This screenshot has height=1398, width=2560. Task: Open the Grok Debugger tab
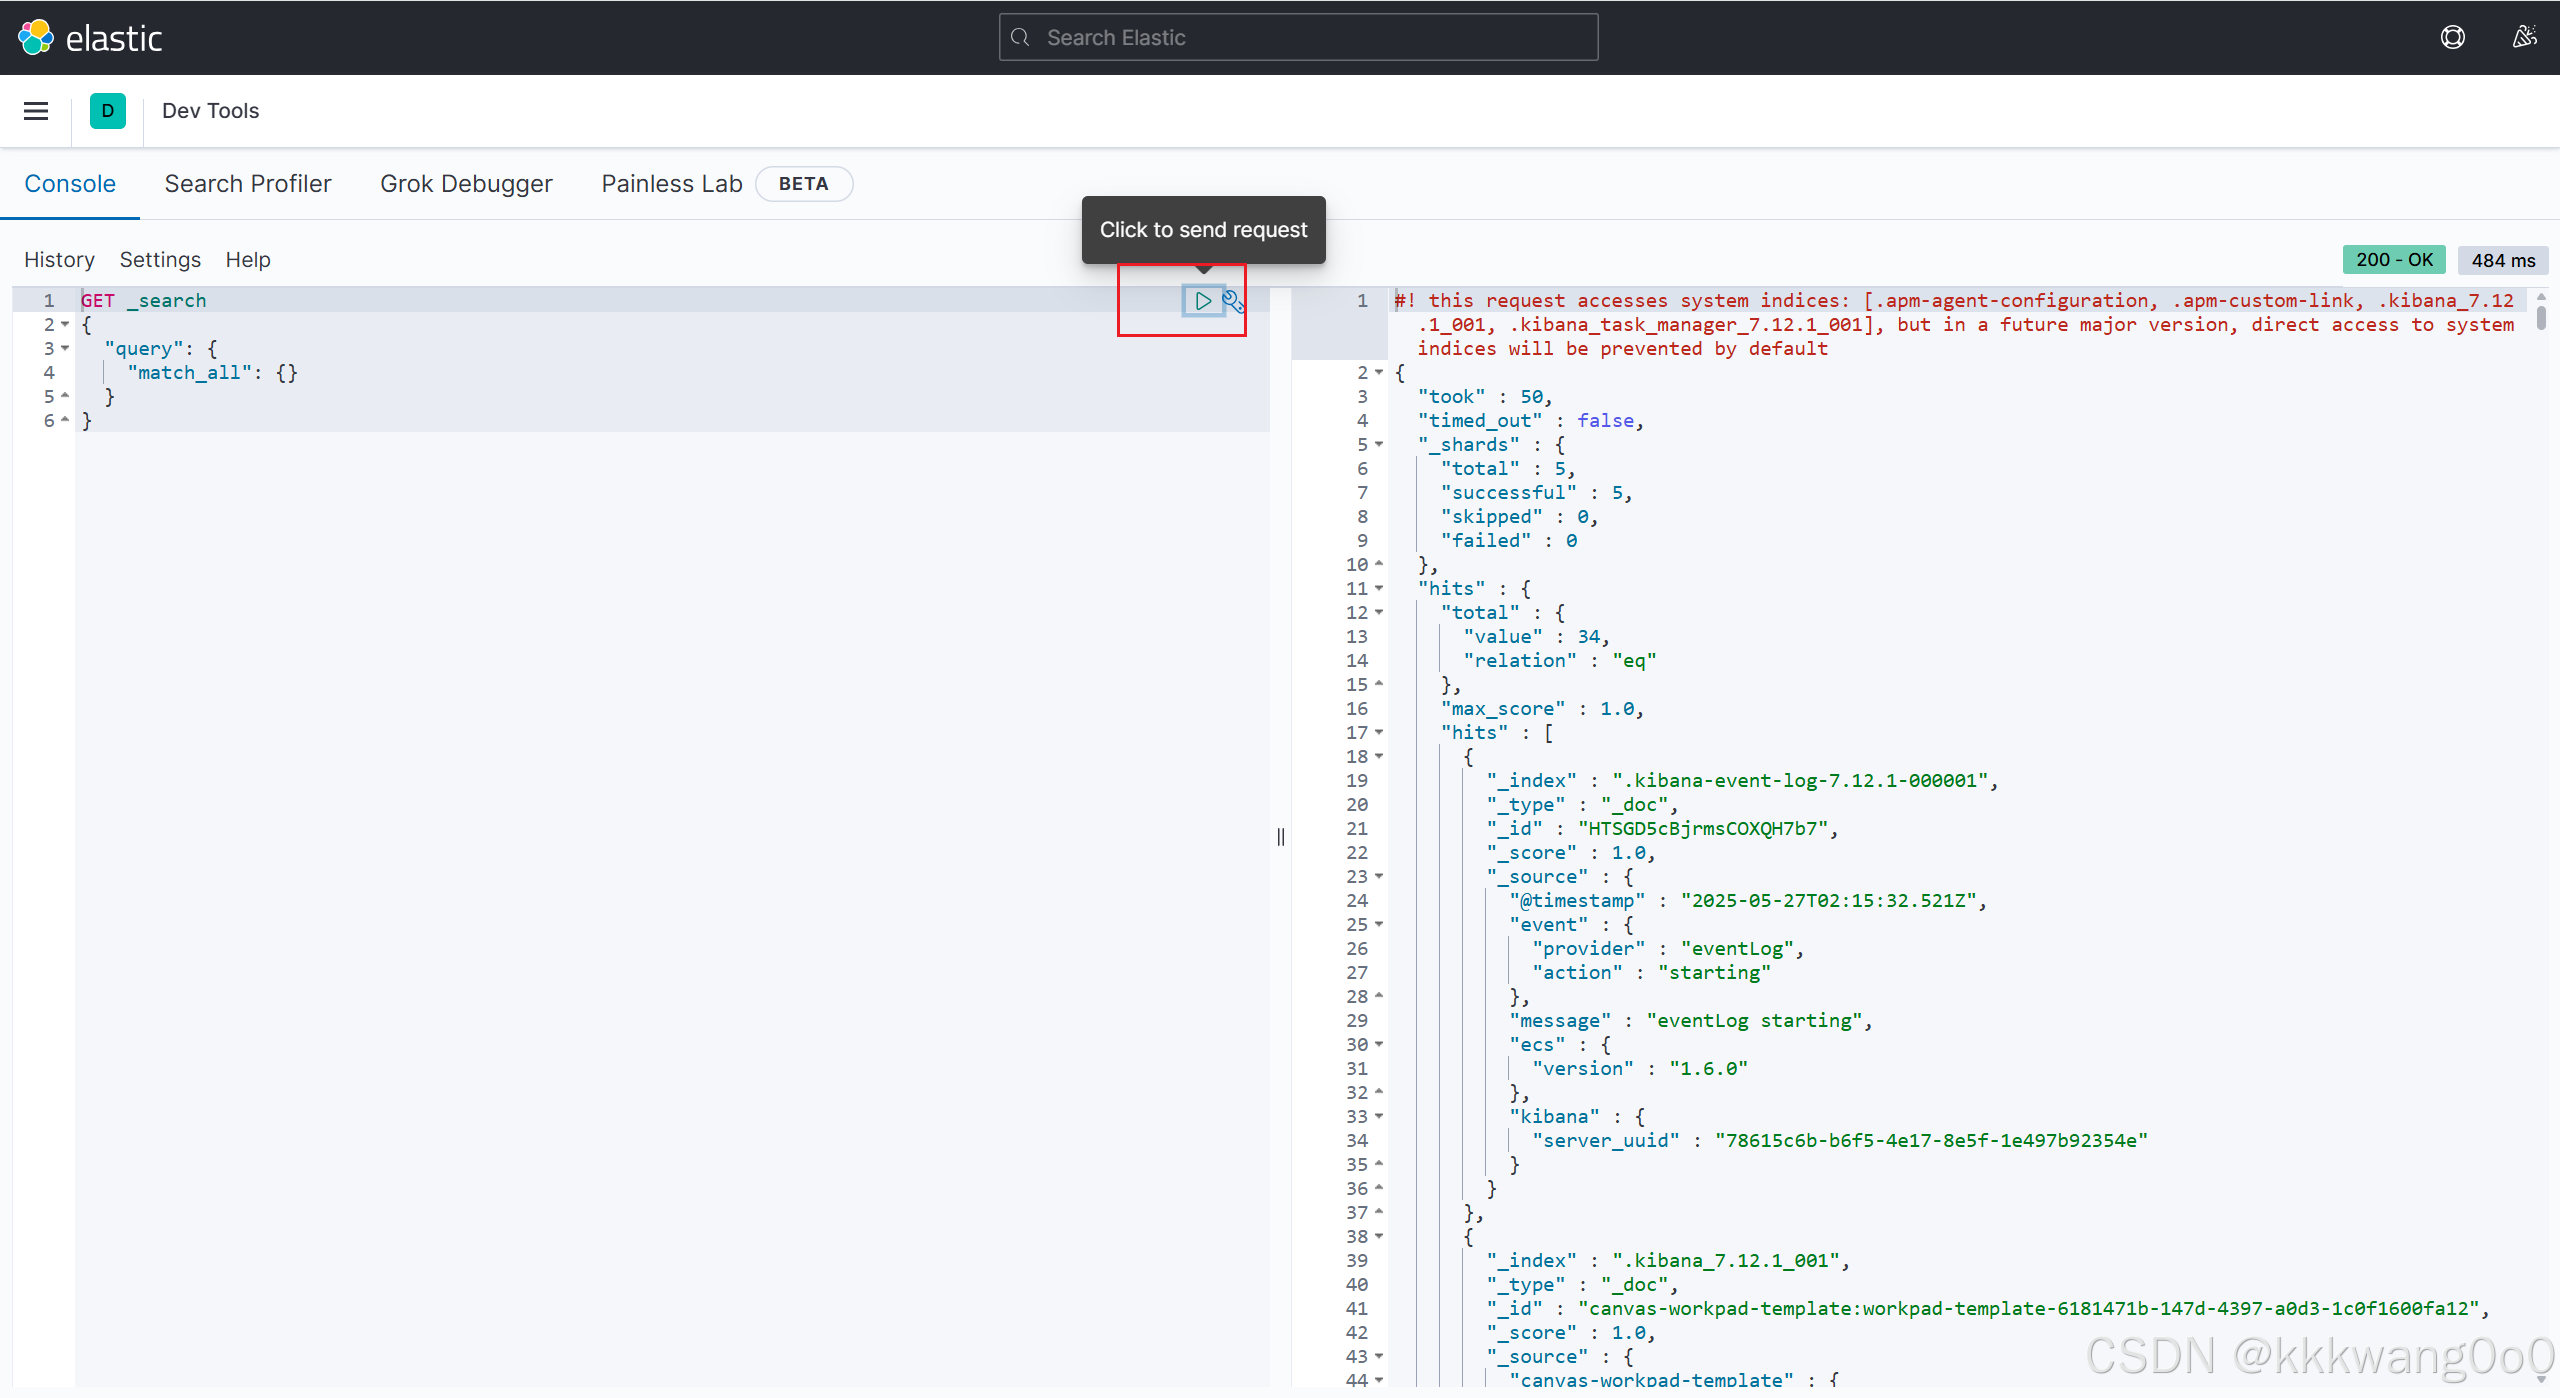coord(466,184)
